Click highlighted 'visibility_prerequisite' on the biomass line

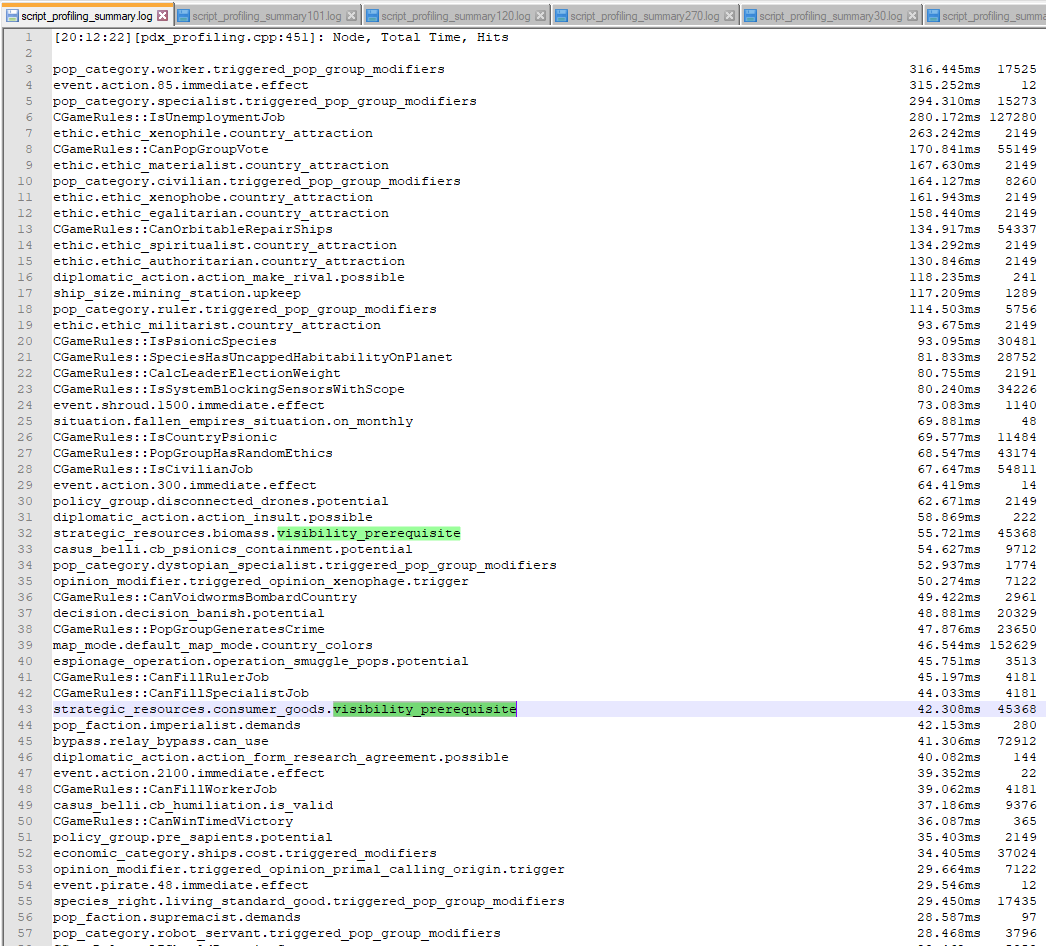[x=369, y=533]
